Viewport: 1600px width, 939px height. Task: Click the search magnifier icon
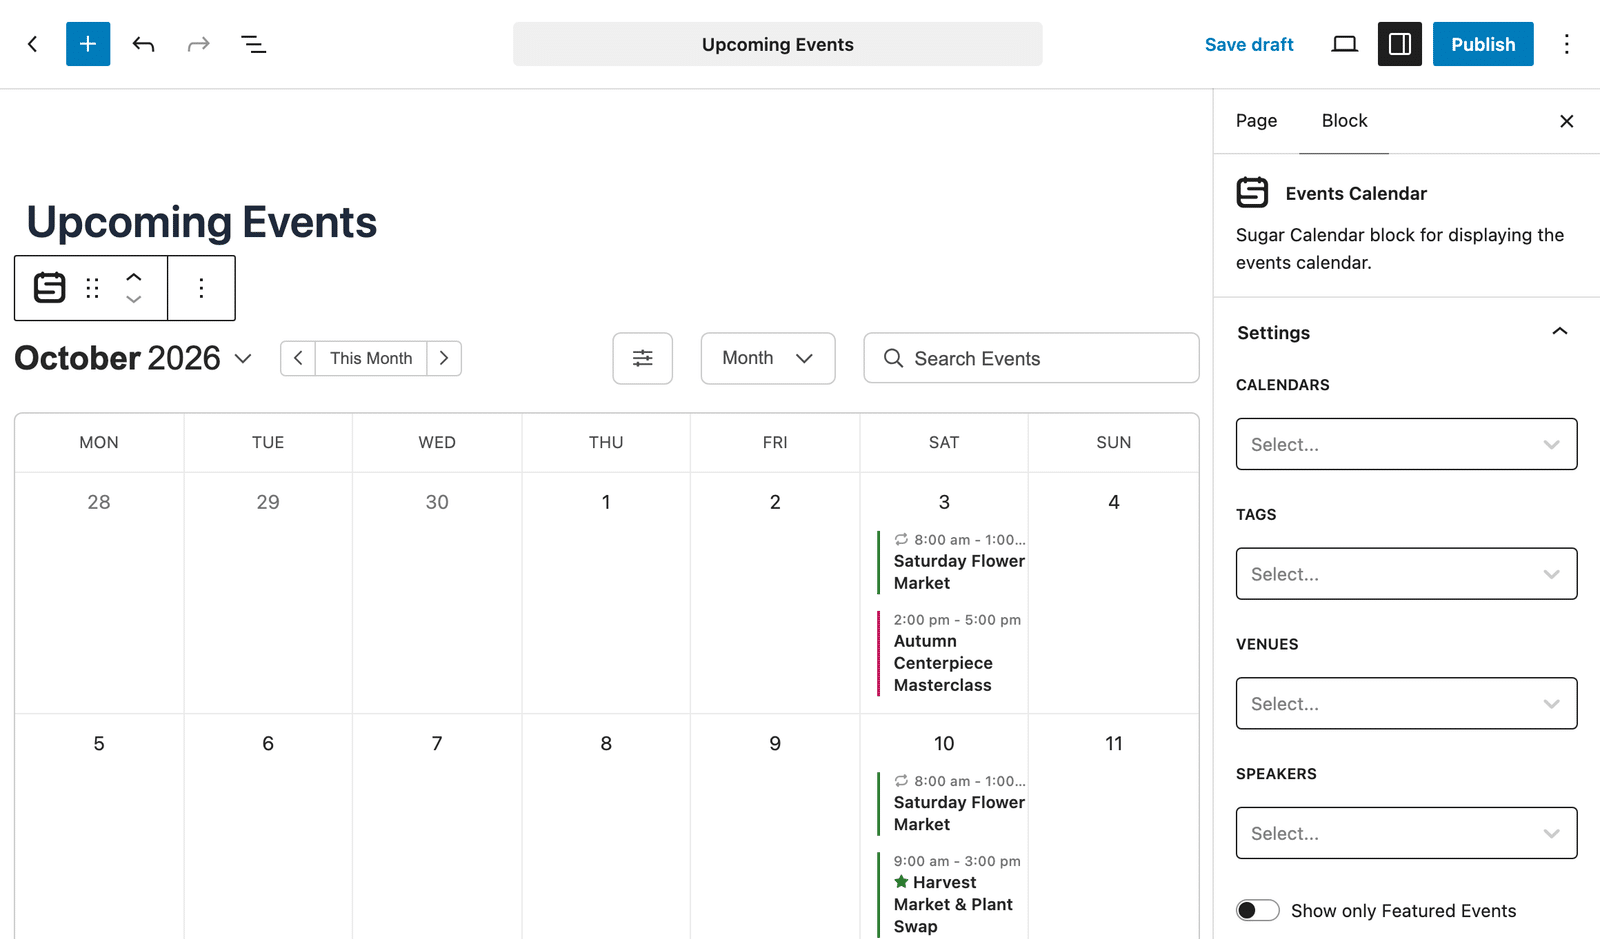(x=893, y=358)
